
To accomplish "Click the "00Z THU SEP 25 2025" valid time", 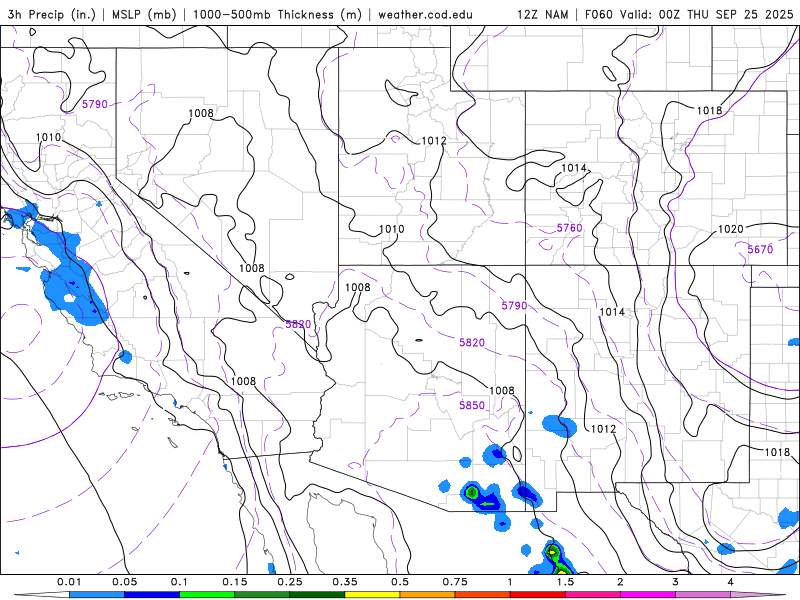I will click(726, 14).
